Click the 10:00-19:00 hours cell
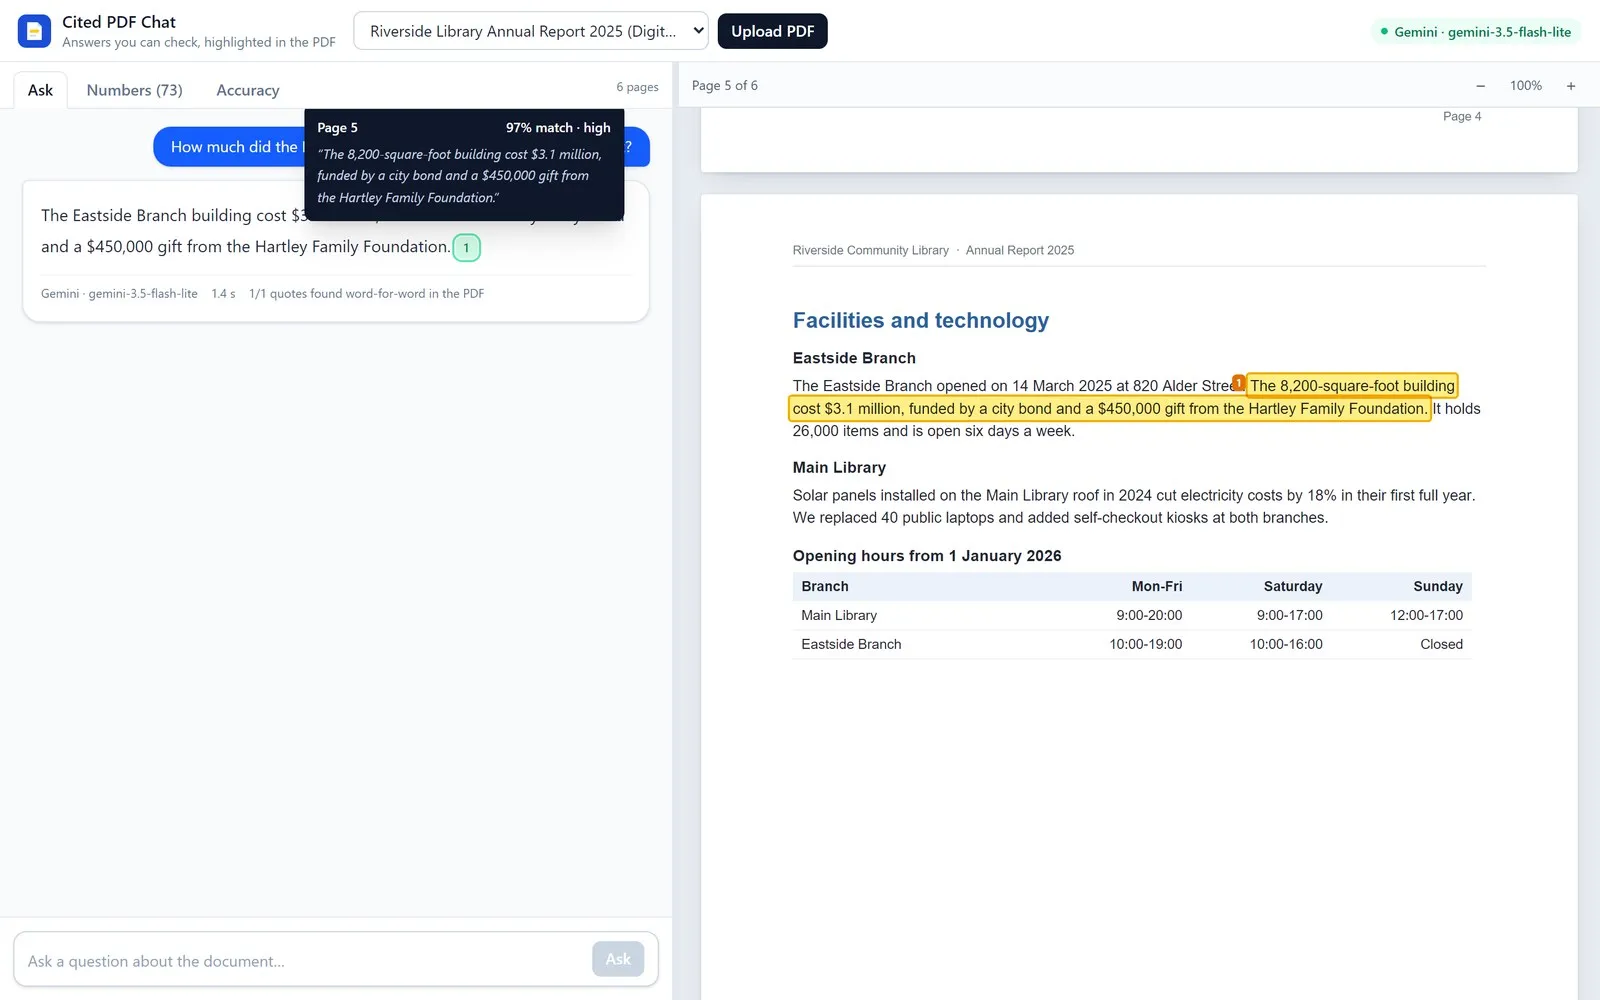1600x1000 pixels. (x=1146, y=644)
